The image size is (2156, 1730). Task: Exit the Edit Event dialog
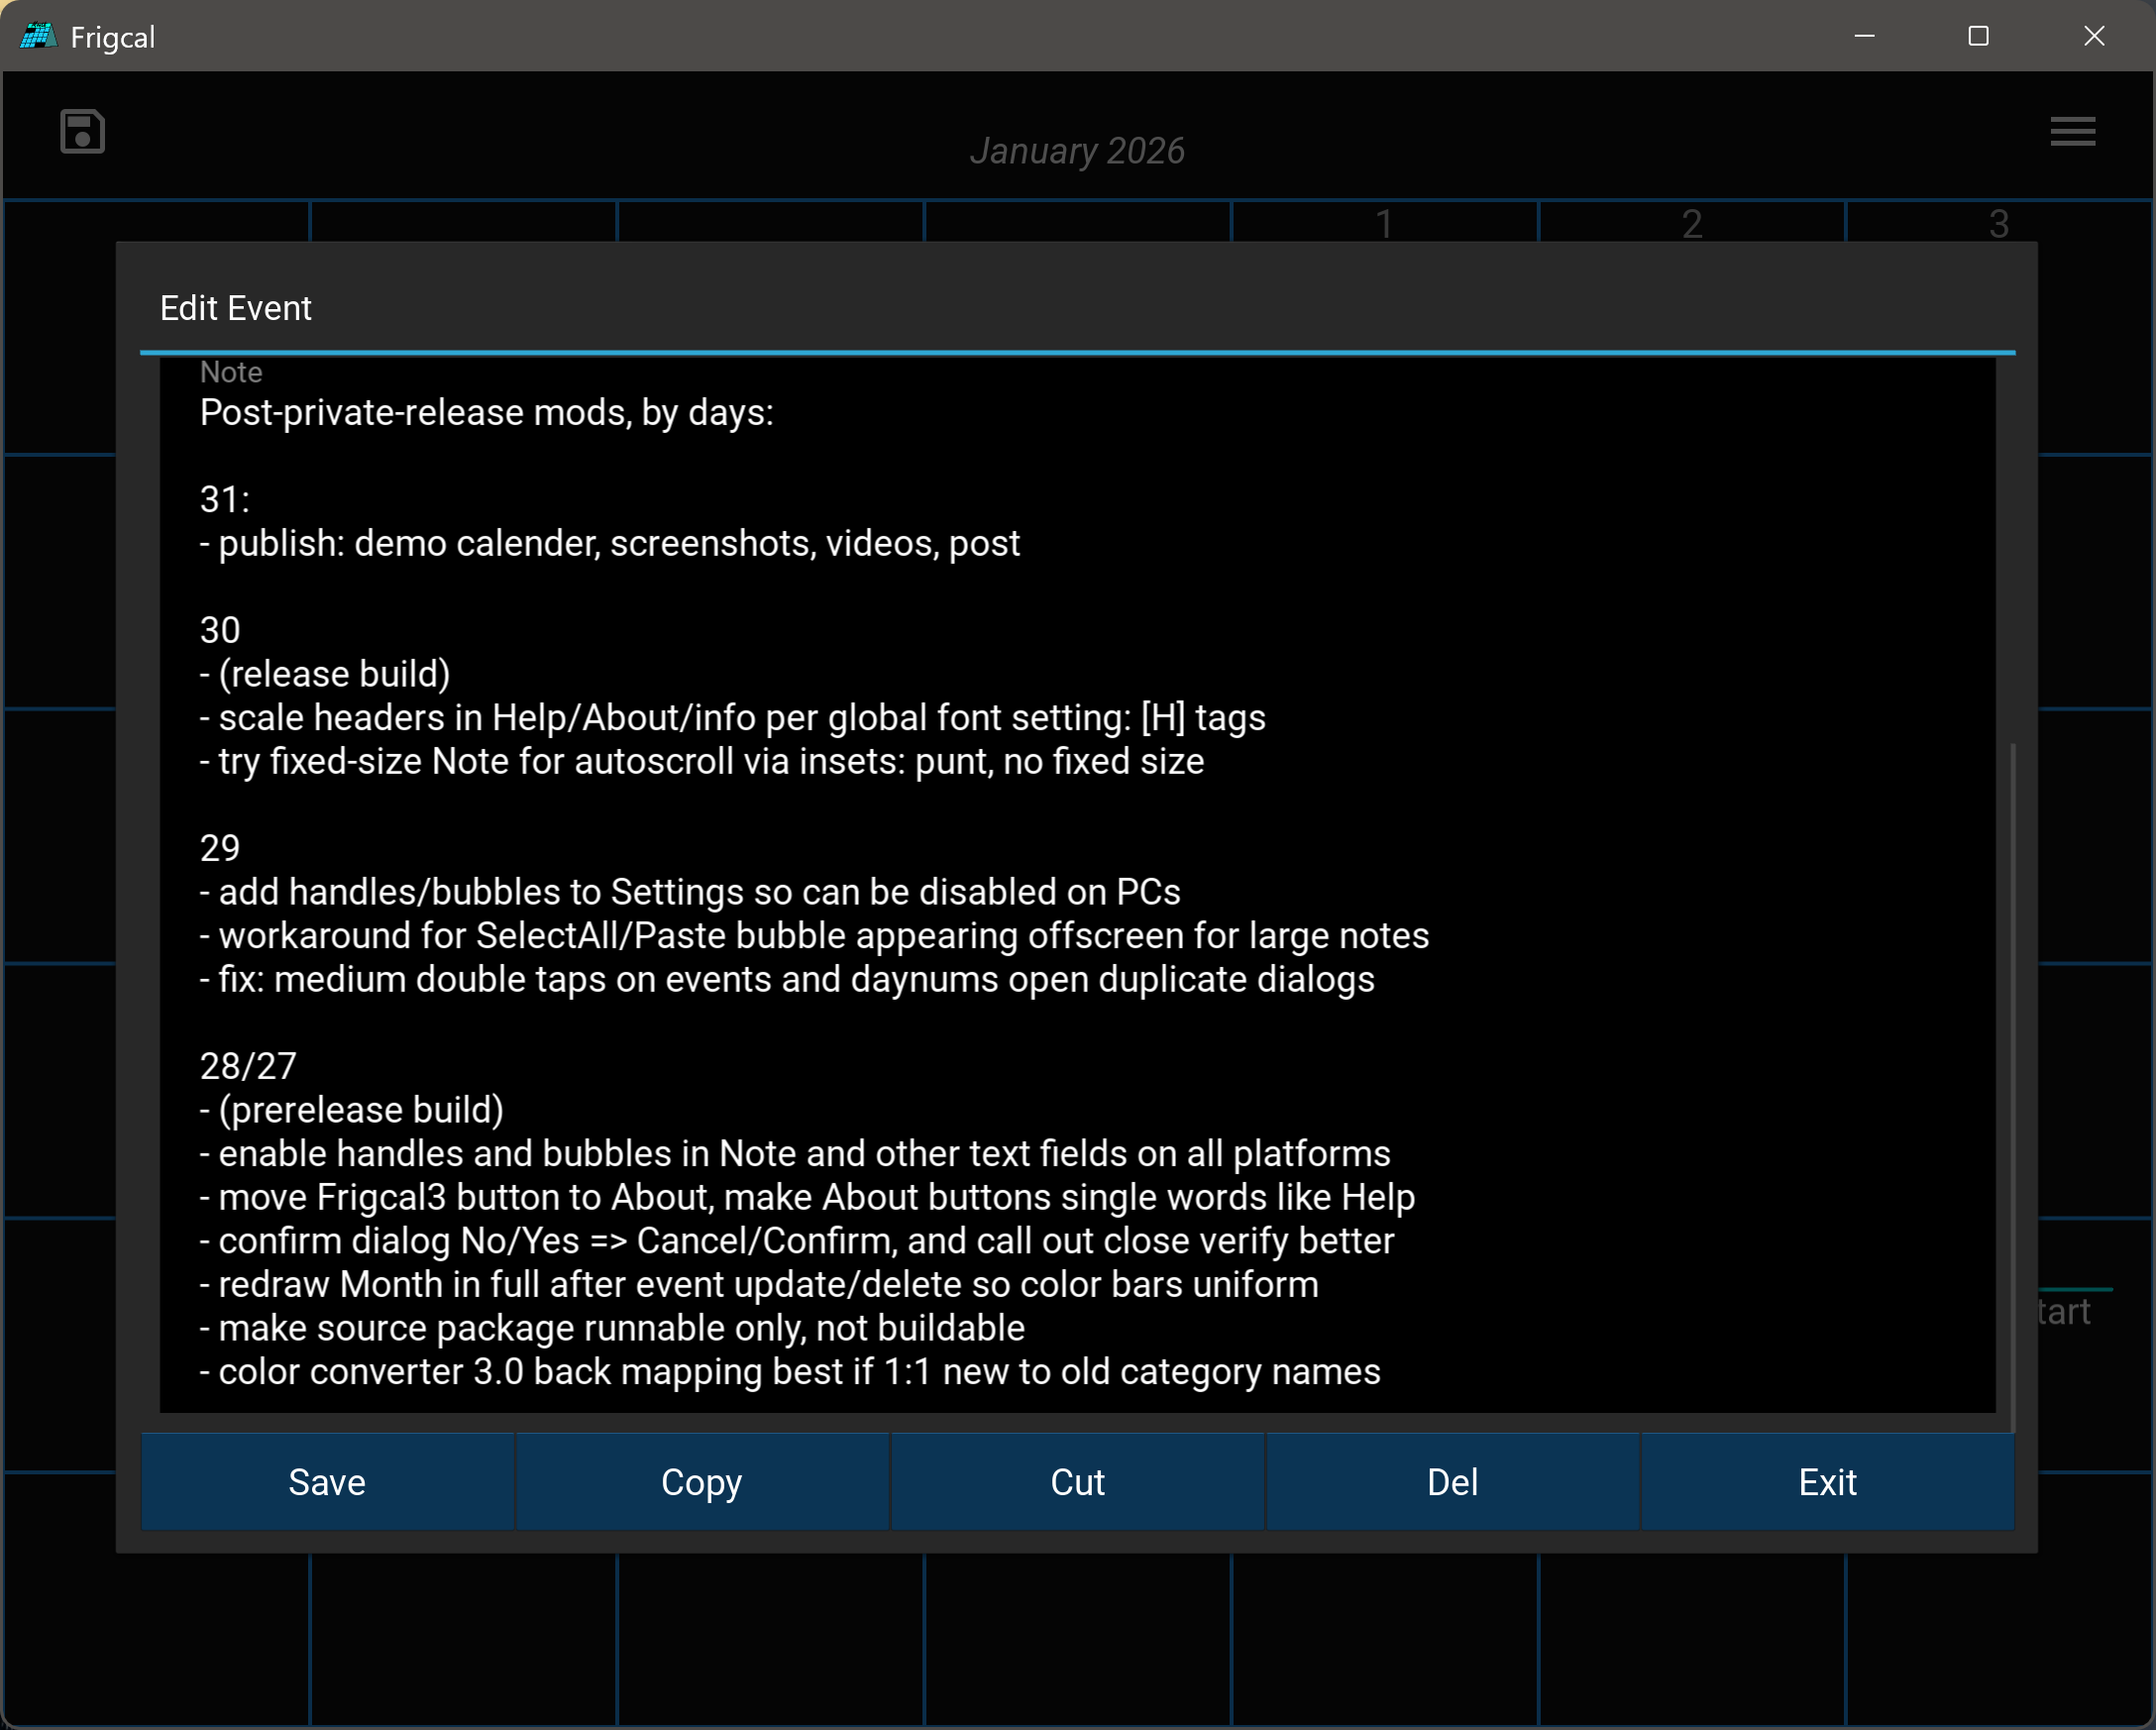coord(1827,1481)
